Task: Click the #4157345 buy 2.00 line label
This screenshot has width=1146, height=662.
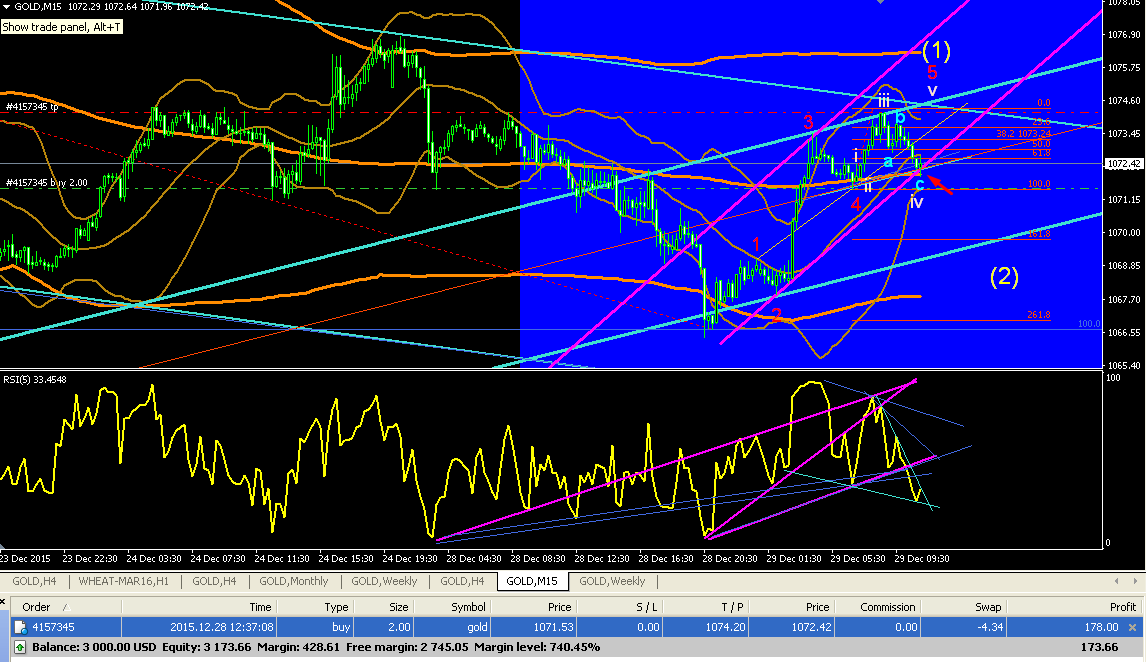Action: click(x=46, y=183)
